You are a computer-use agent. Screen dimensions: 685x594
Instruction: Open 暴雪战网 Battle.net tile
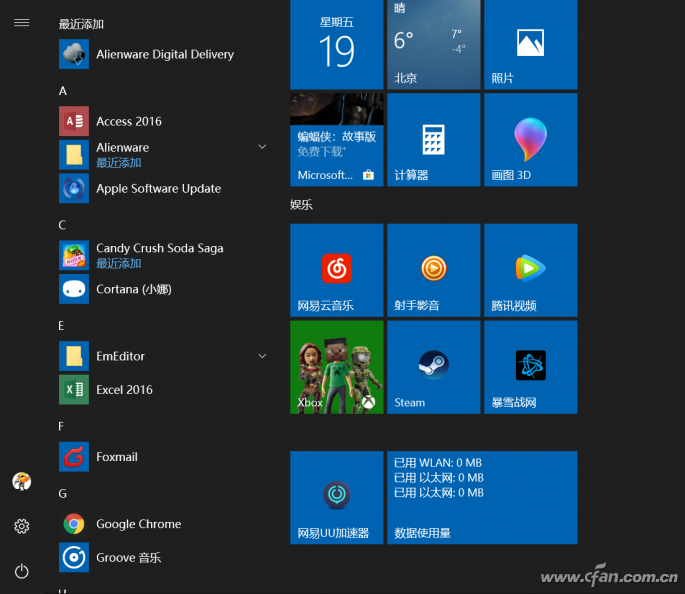coord(531,367)
